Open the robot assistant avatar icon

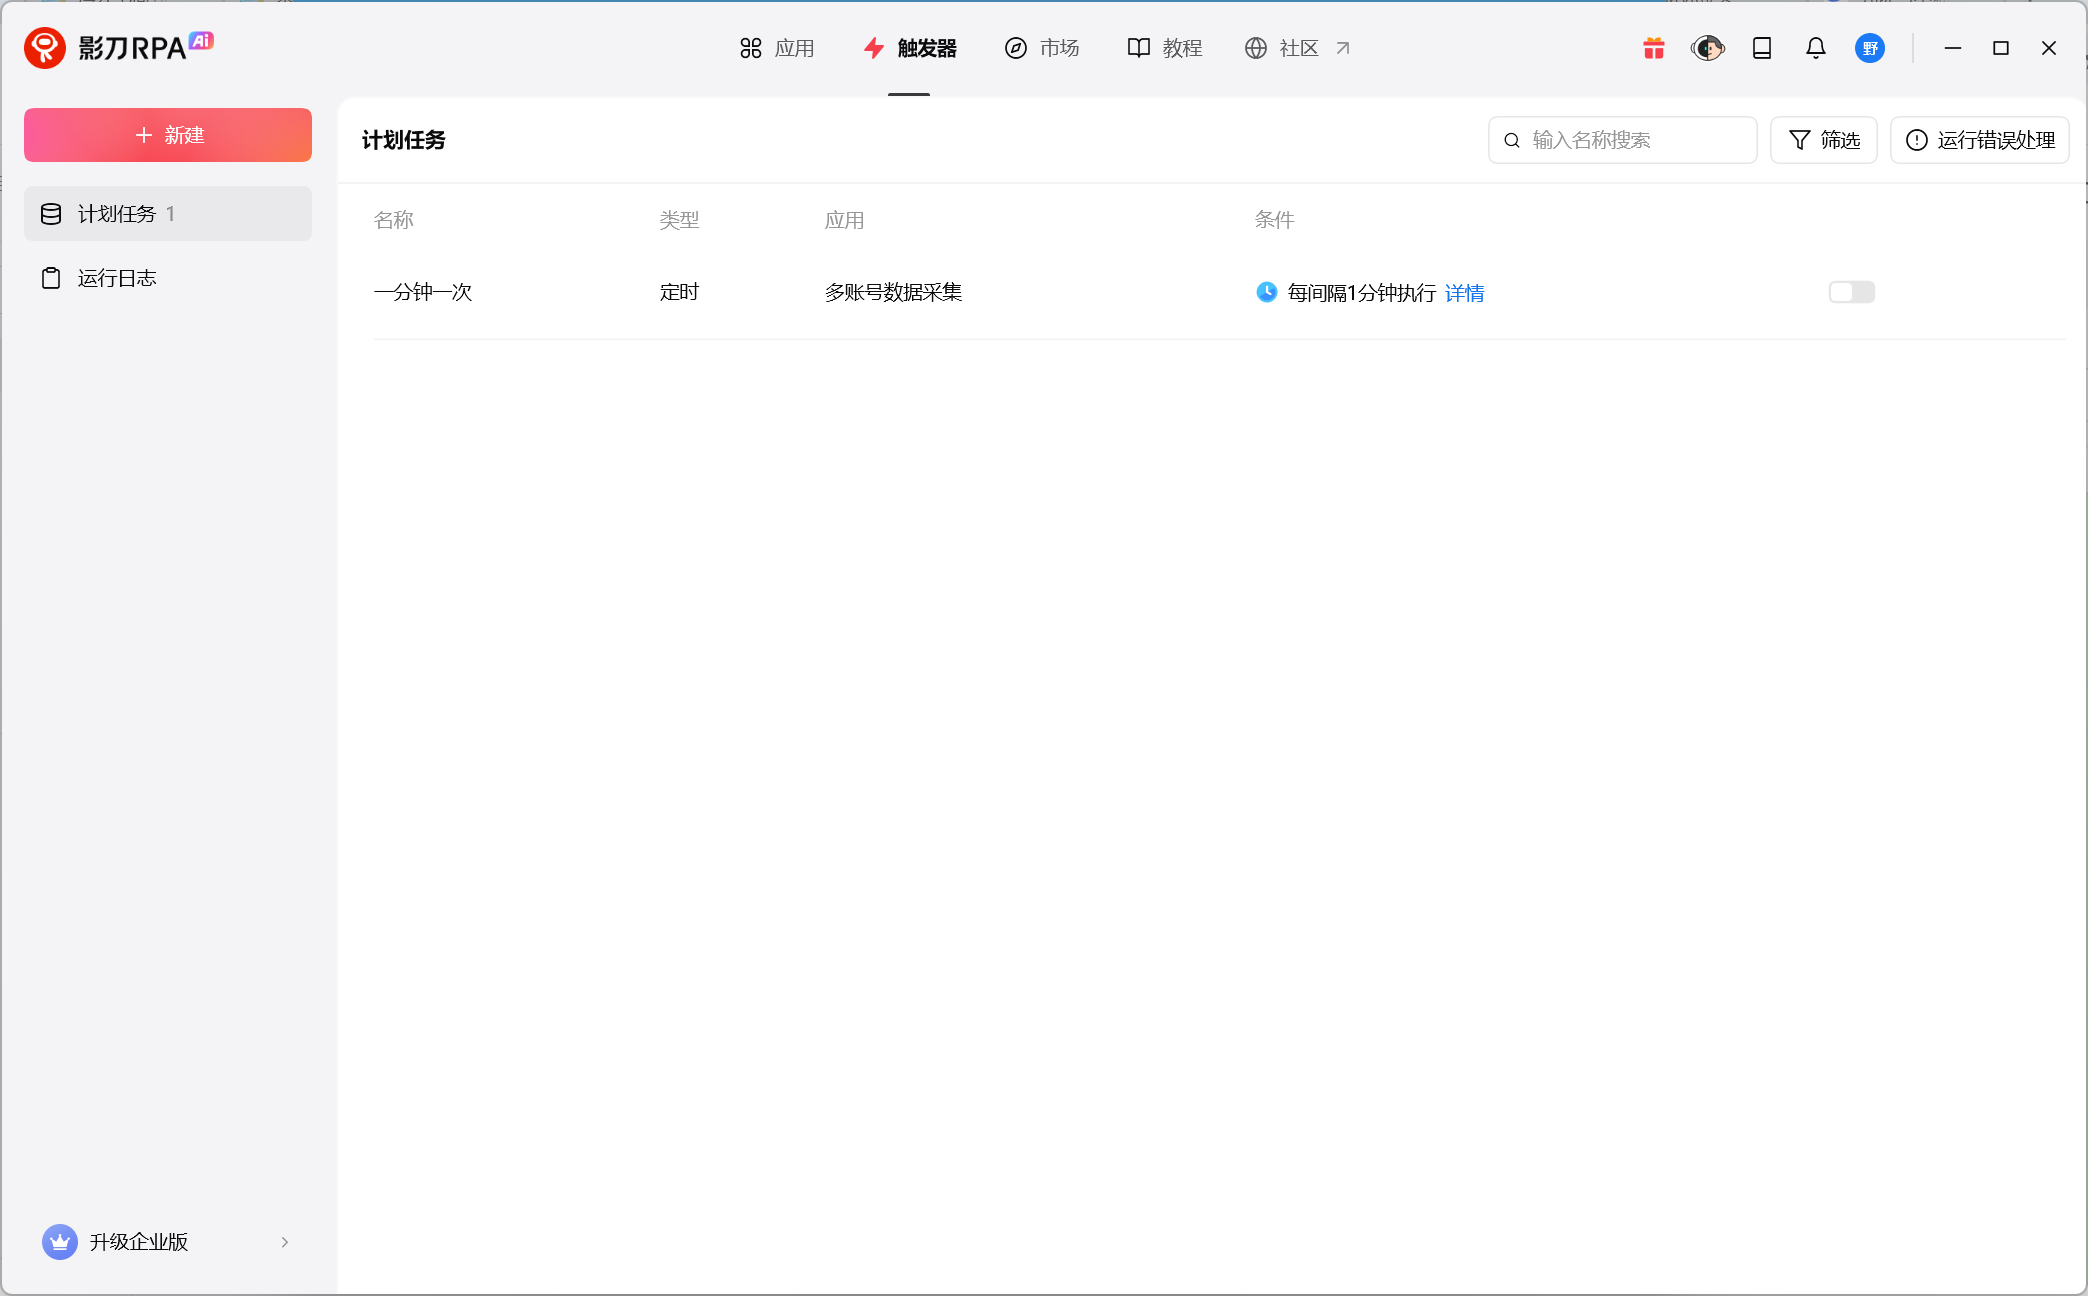pyautogui.click(x=1707, y=48)
